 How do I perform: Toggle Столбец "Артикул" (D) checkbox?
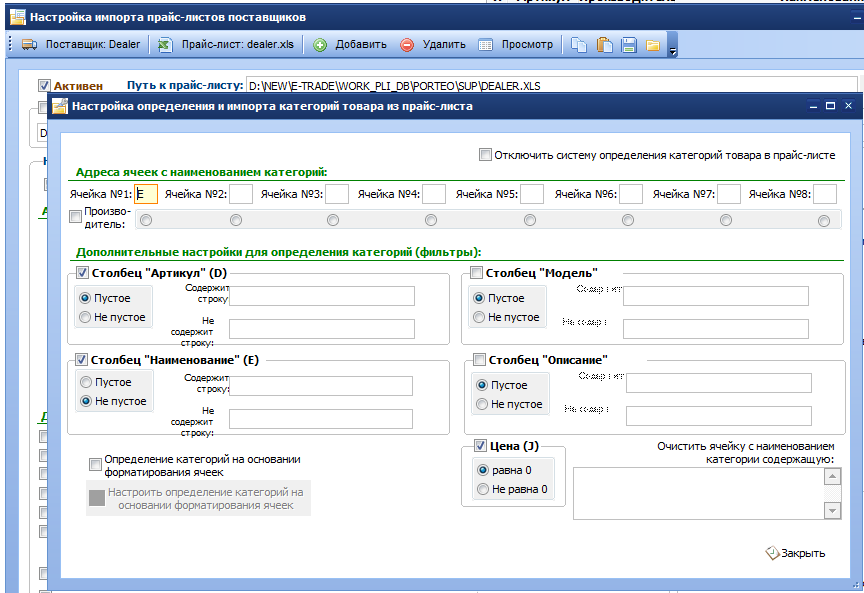(82, 272)
